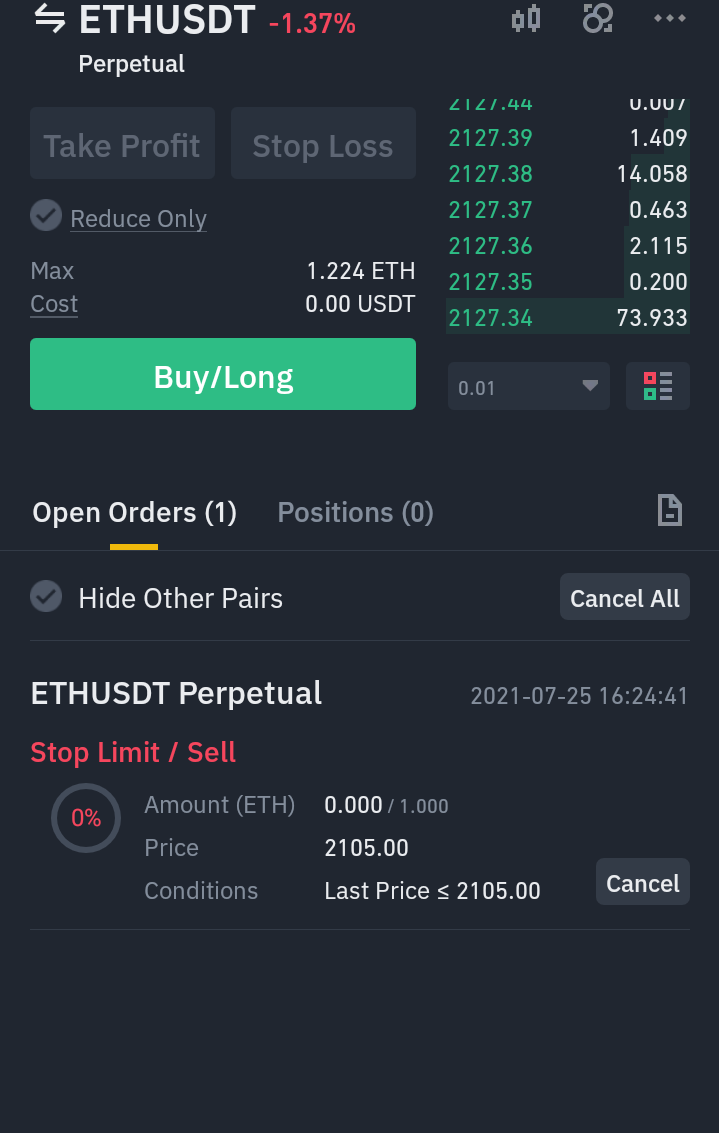This screenshot has height=1133, width=719.
Task: Tap the swap pair arrows icon
Action: (50, 19)
